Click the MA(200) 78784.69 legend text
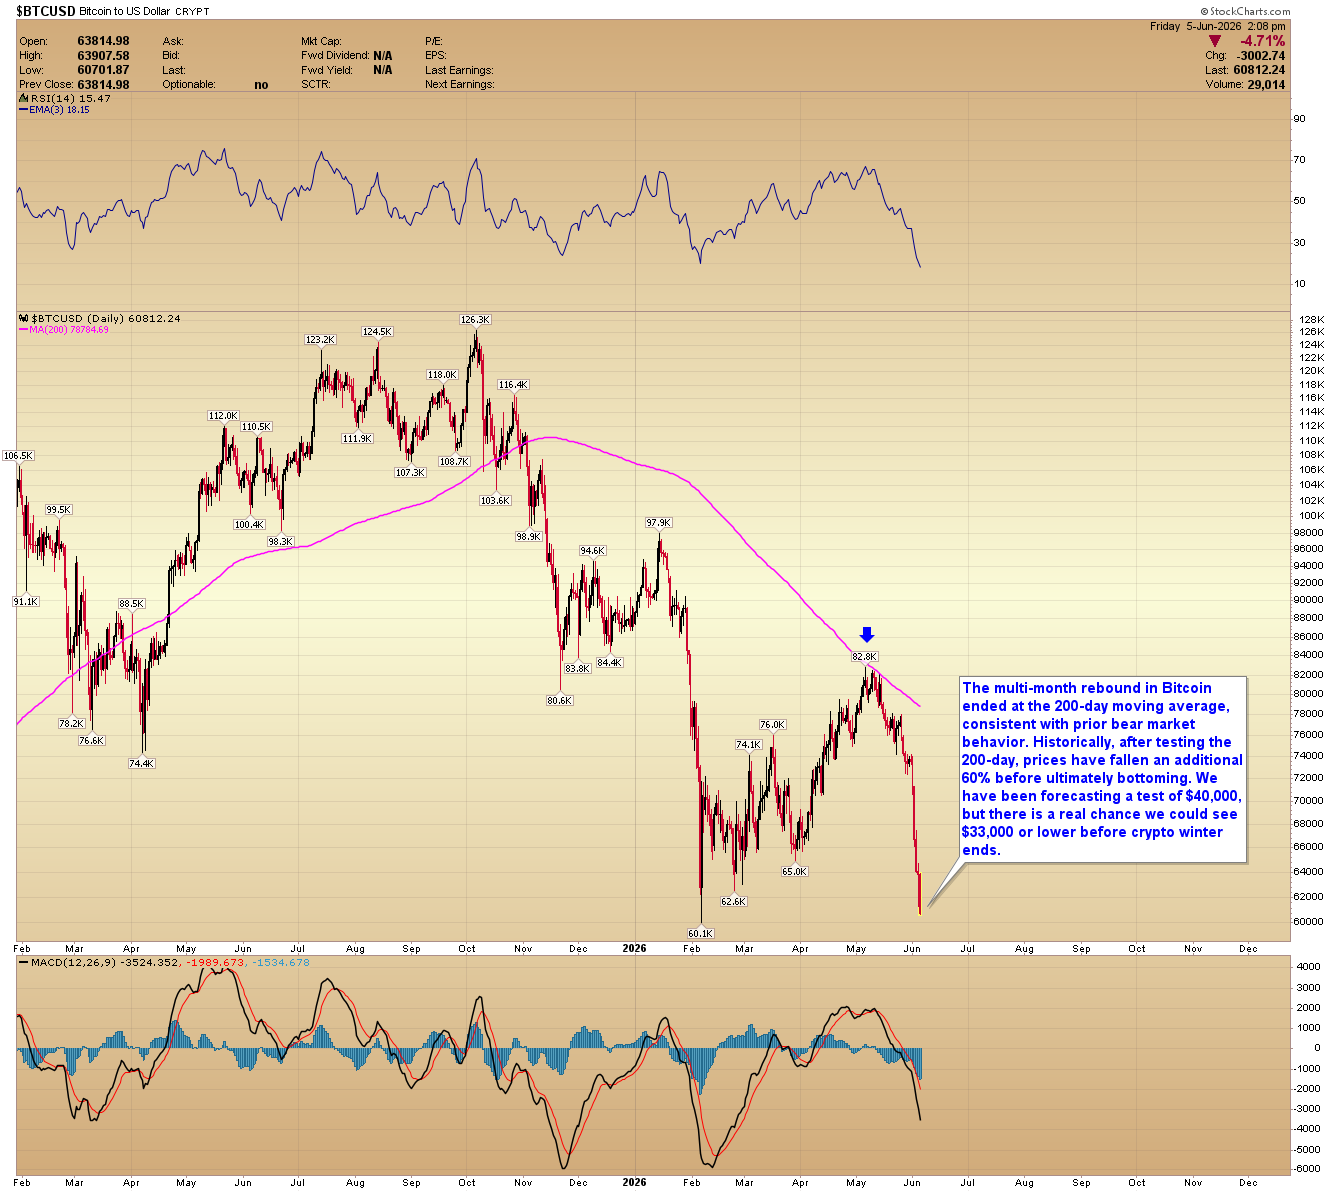This screenshot has width=1340, height=1192. 69,329
